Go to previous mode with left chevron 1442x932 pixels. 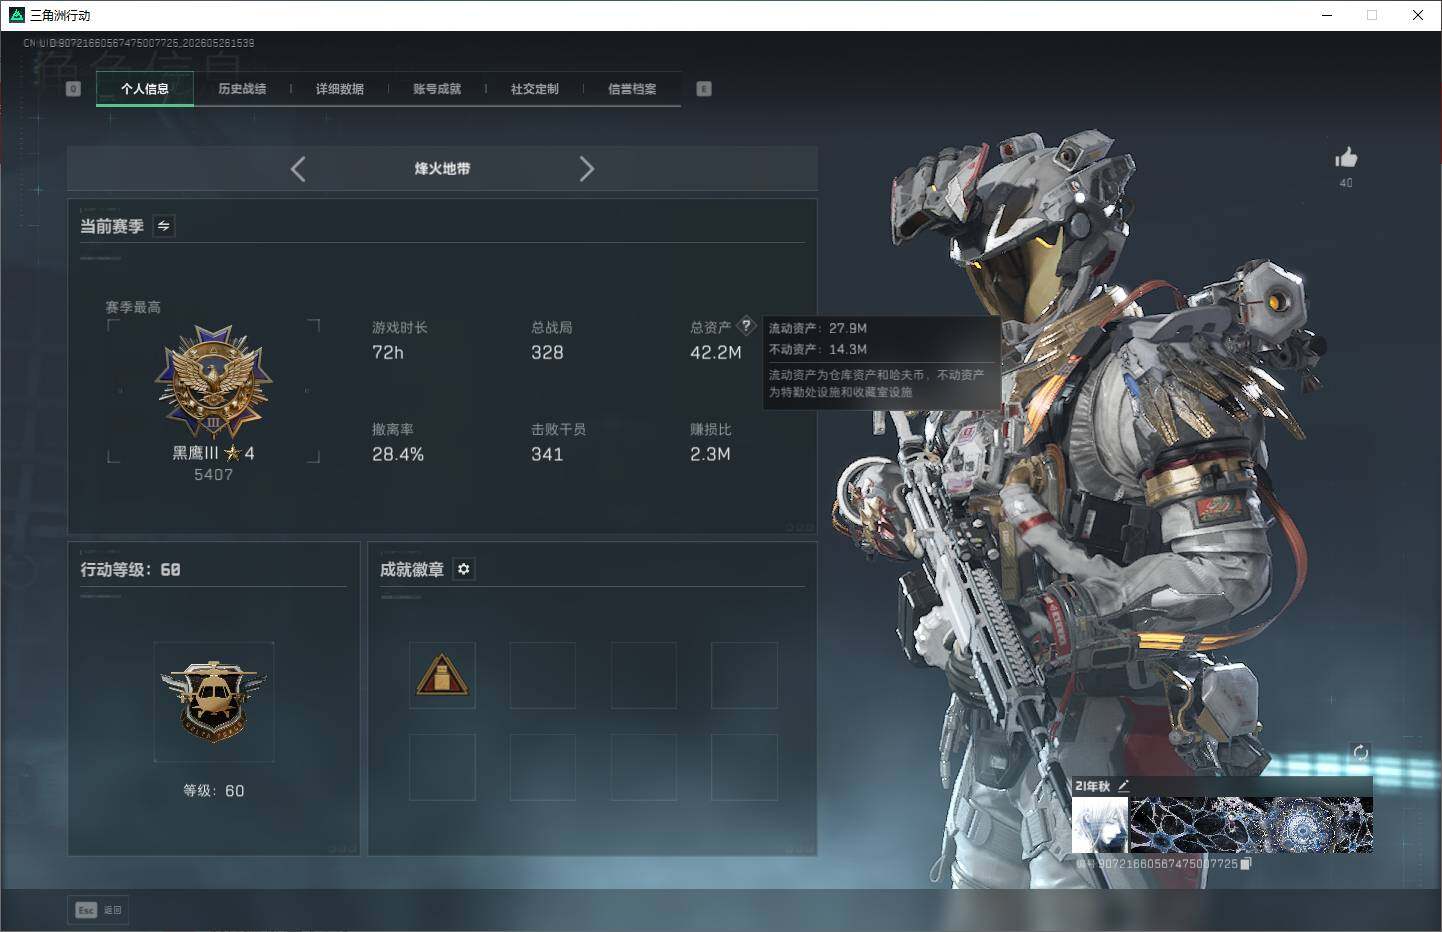coord(298,169)
